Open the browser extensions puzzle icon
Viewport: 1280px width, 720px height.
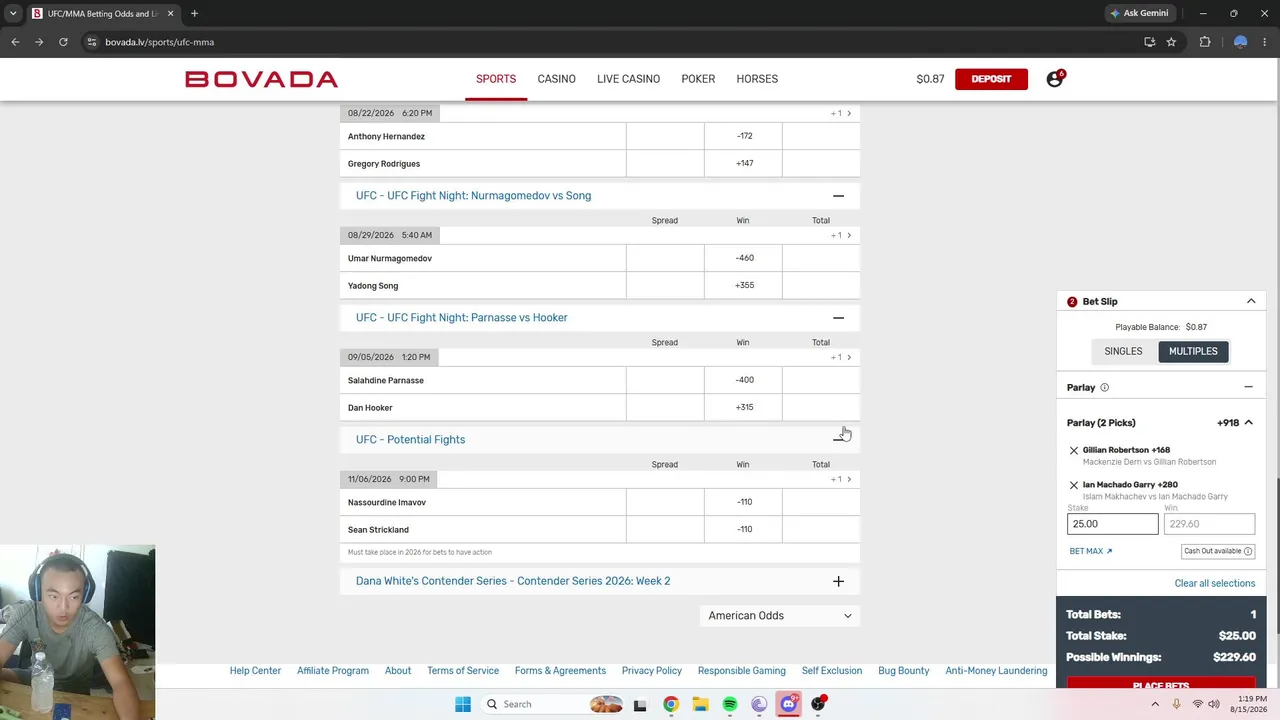pos(1205,42)
